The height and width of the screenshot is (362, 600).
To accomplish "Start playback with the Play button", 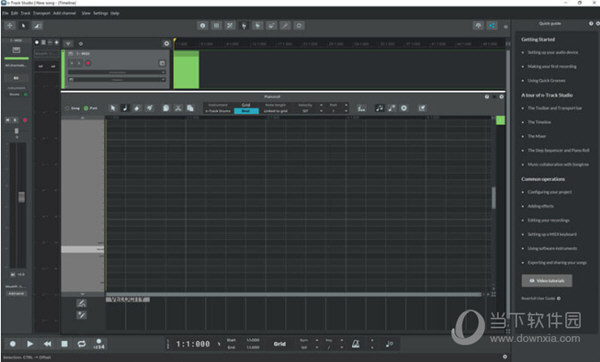I will point(30,344).
